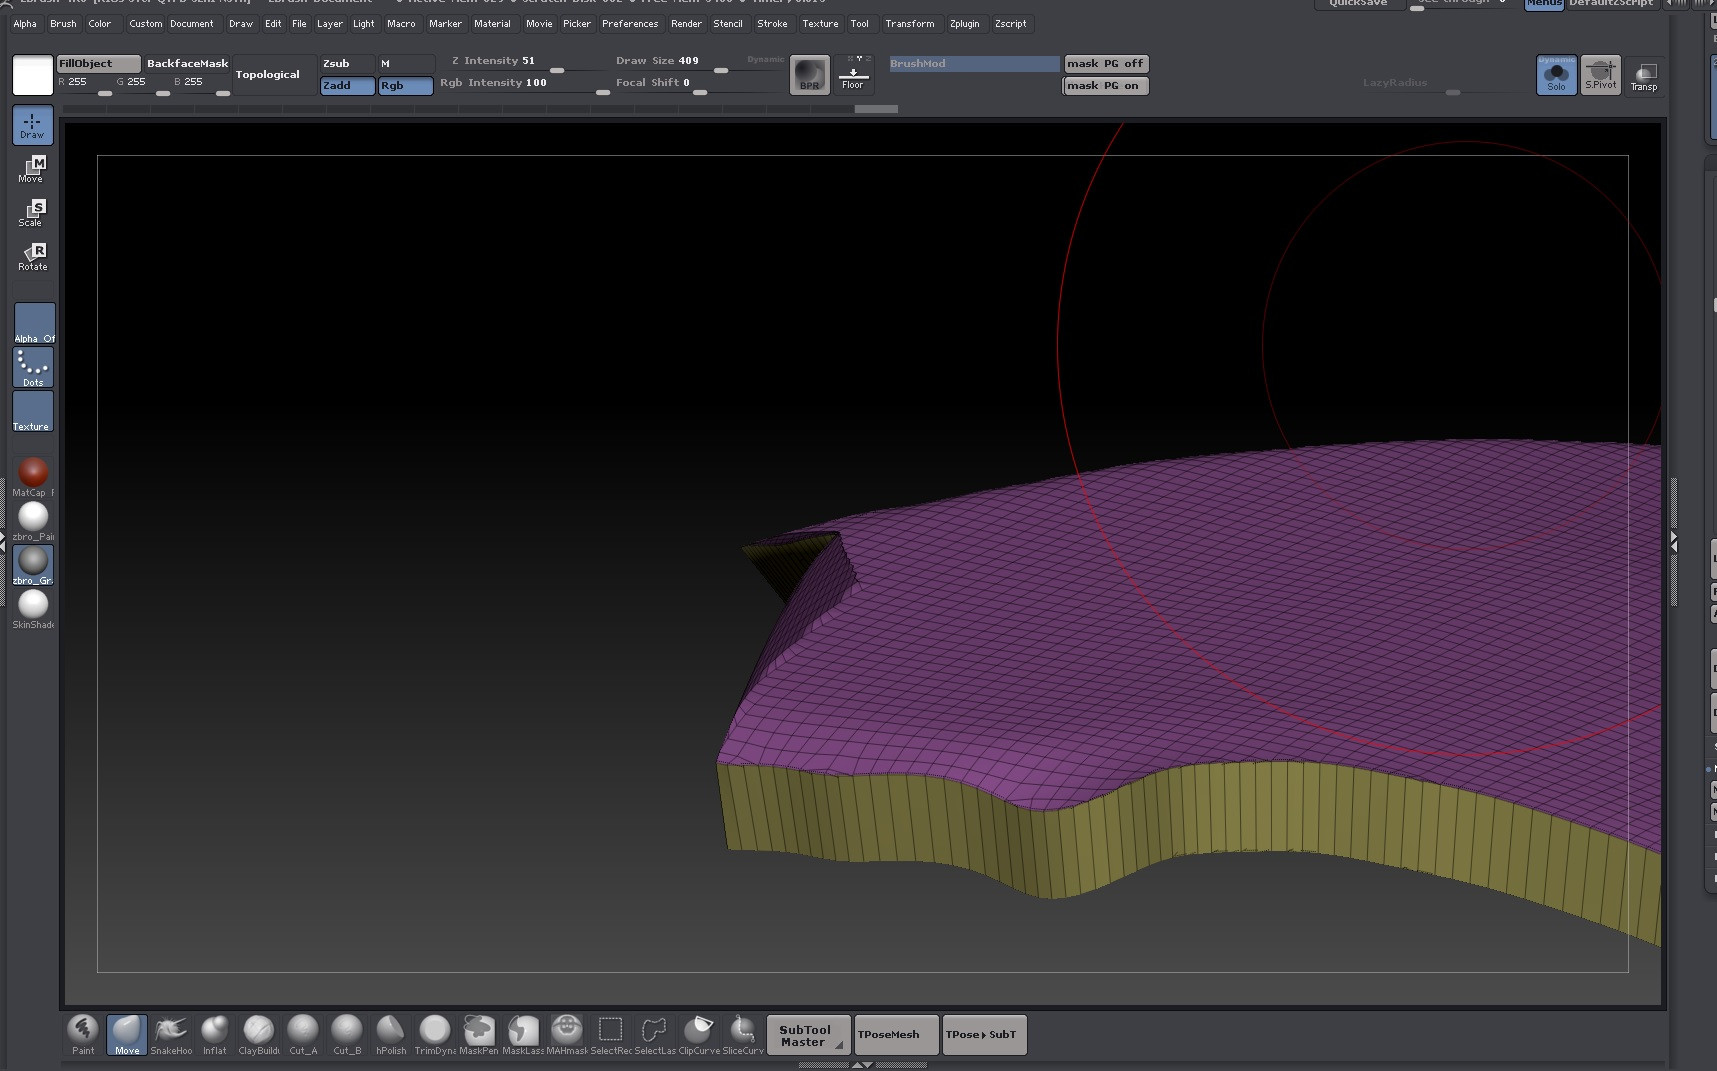Click the BPR render icon

tap(810, 75)
